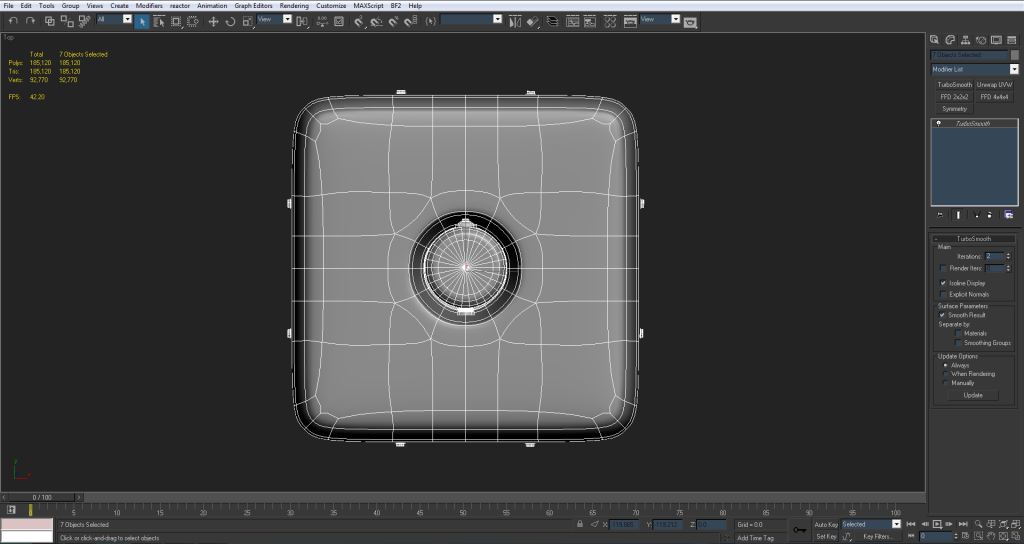Click the Undo arrow icon
1024x544 pixels.
[12, 20]
